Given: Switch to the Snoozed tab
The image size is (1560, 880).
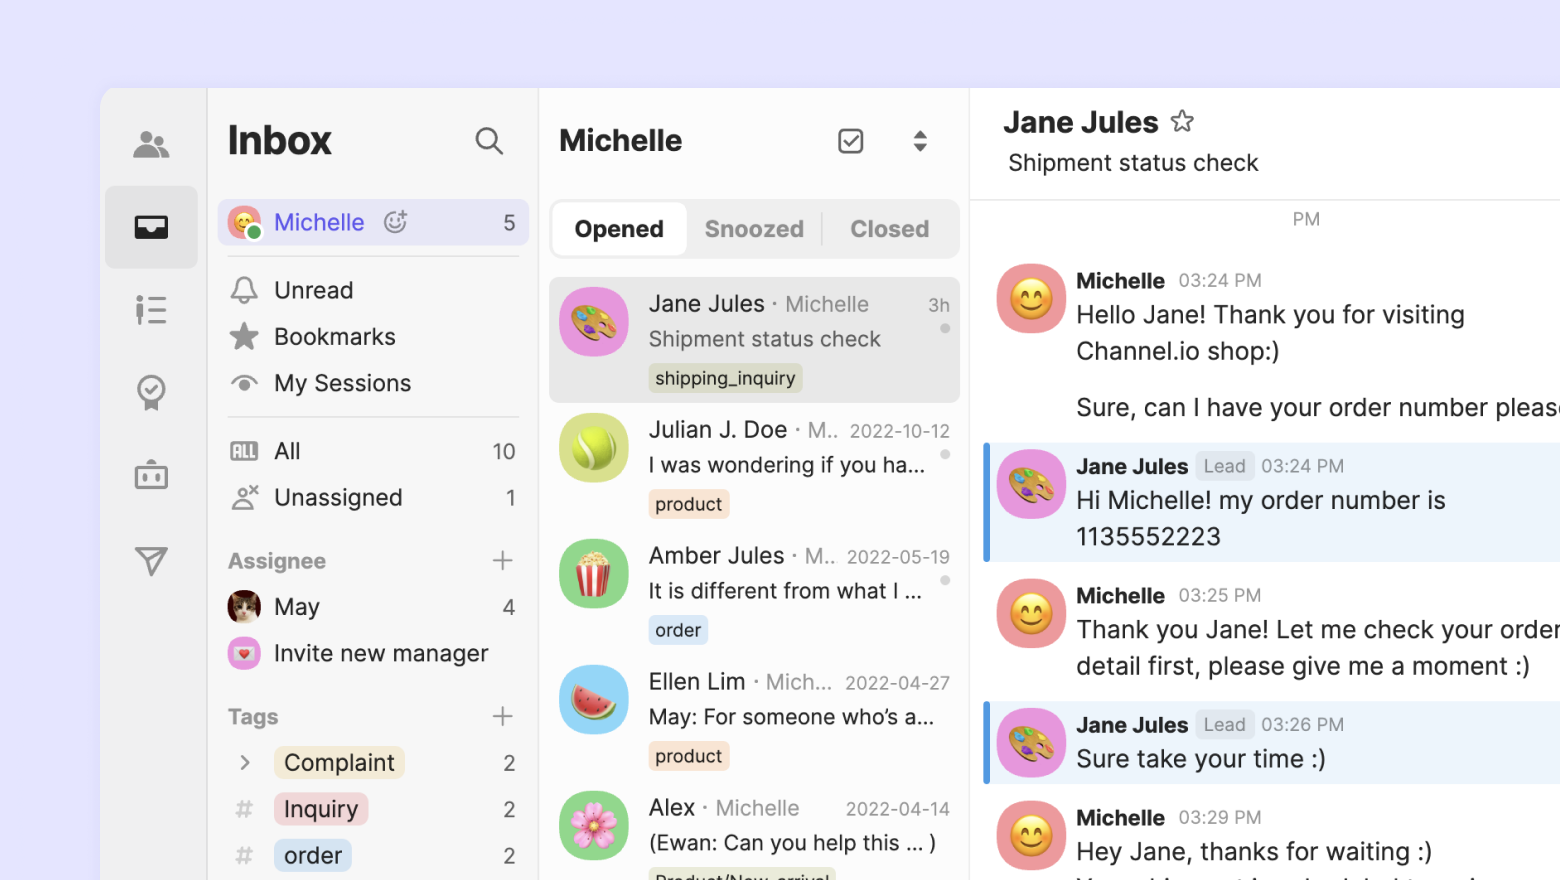Looking at the screenshot, I should pos(754,229).
